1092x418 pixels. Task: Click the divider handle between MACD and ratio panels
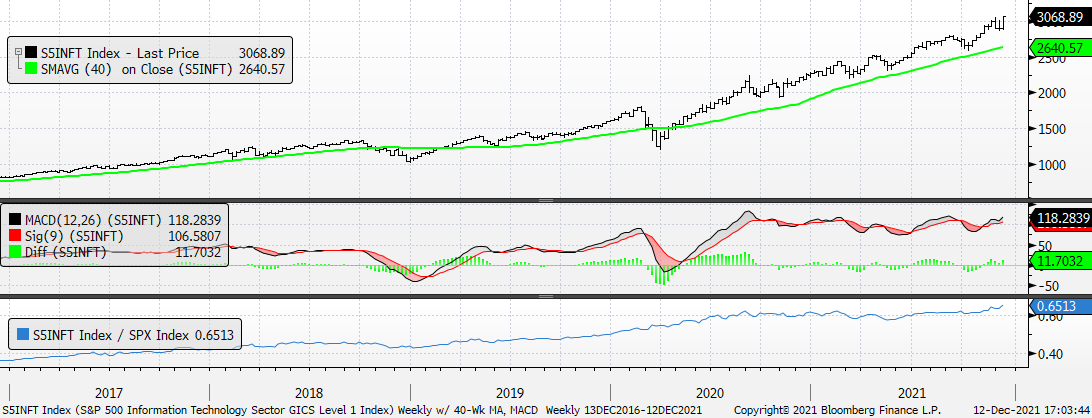(546, 296)
